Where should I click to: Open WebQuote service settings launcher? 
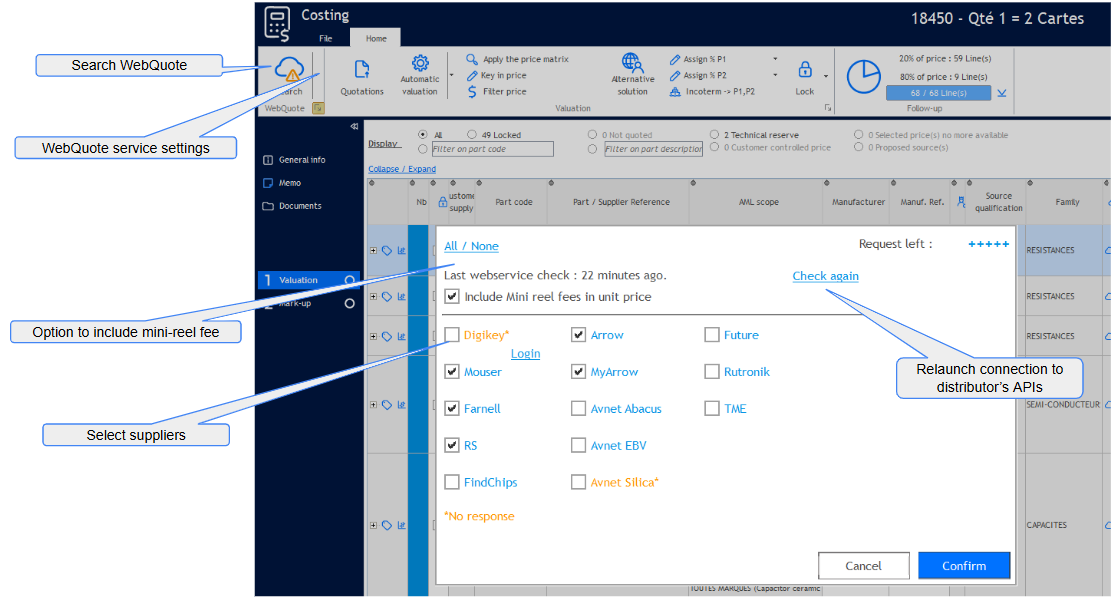click(x=318, y=108)
